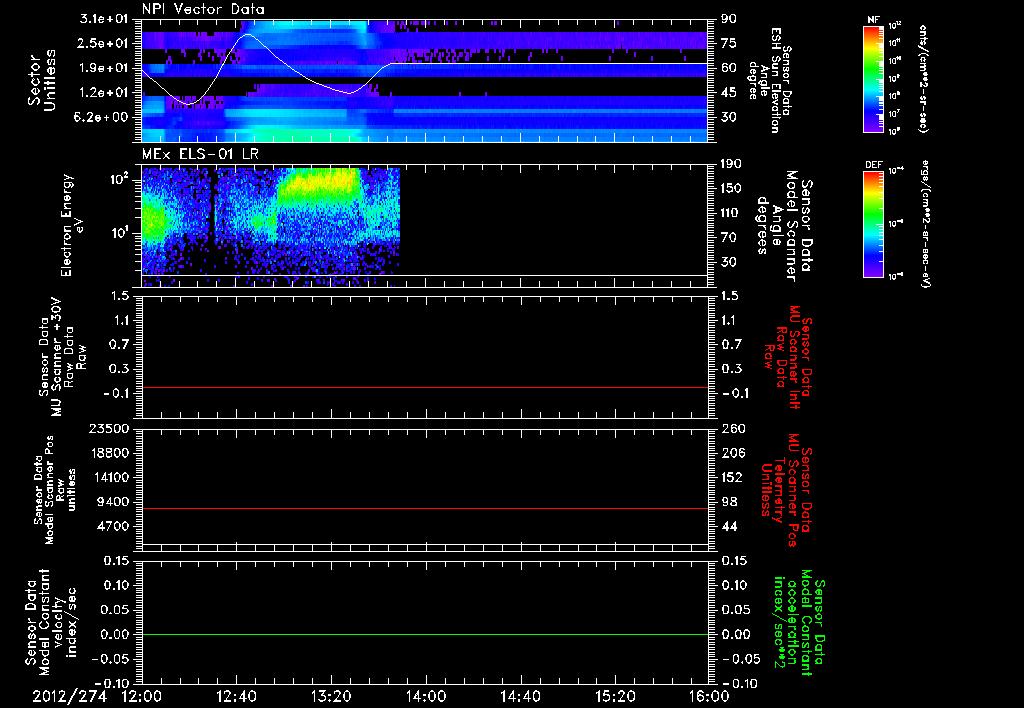Click the 14:00 time axis label
Viewport: 1024px width, 708px height.
pos(425,696)
